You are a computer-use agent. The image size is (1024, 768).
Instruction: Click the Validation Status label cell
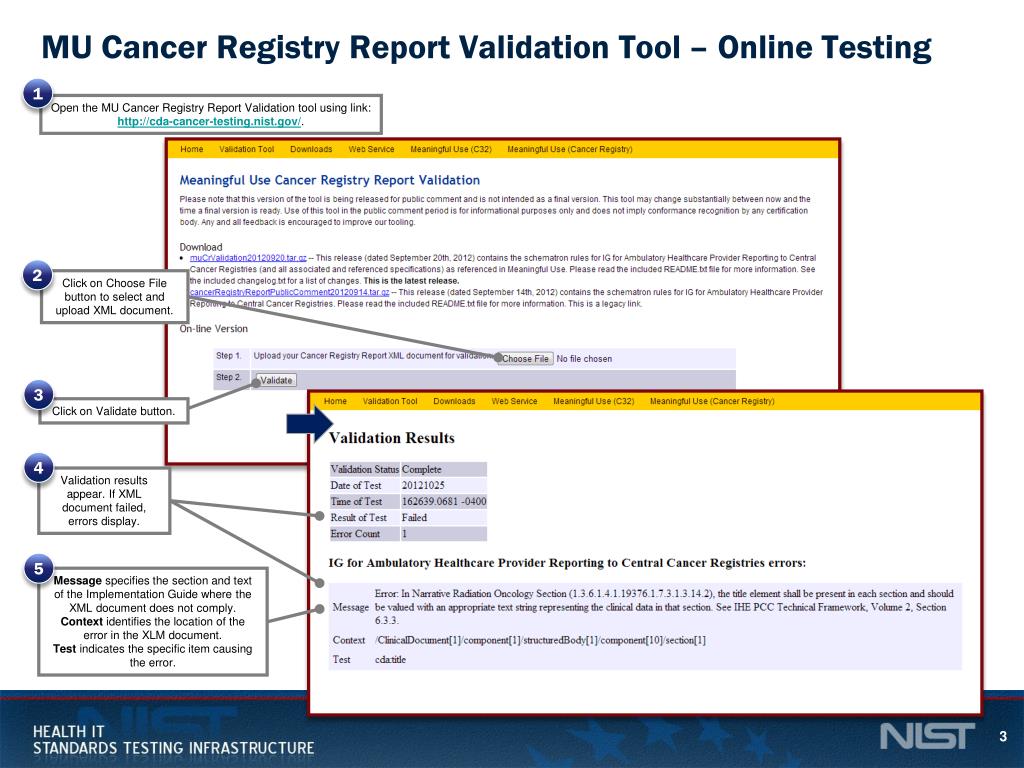(x=364, y=469)
